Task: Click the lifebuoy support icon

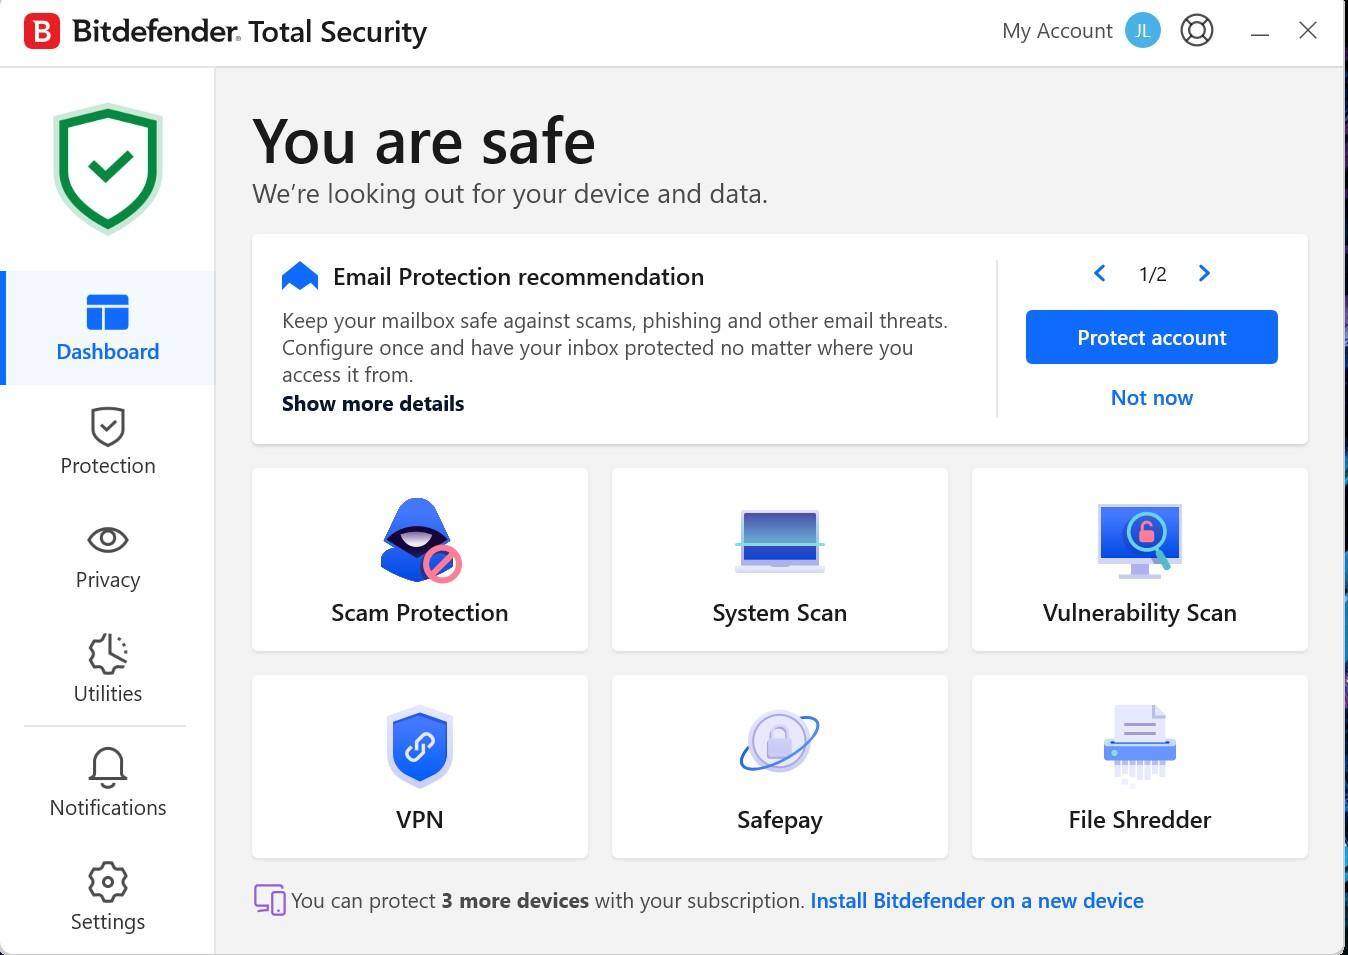Action: click(1196, 31)
